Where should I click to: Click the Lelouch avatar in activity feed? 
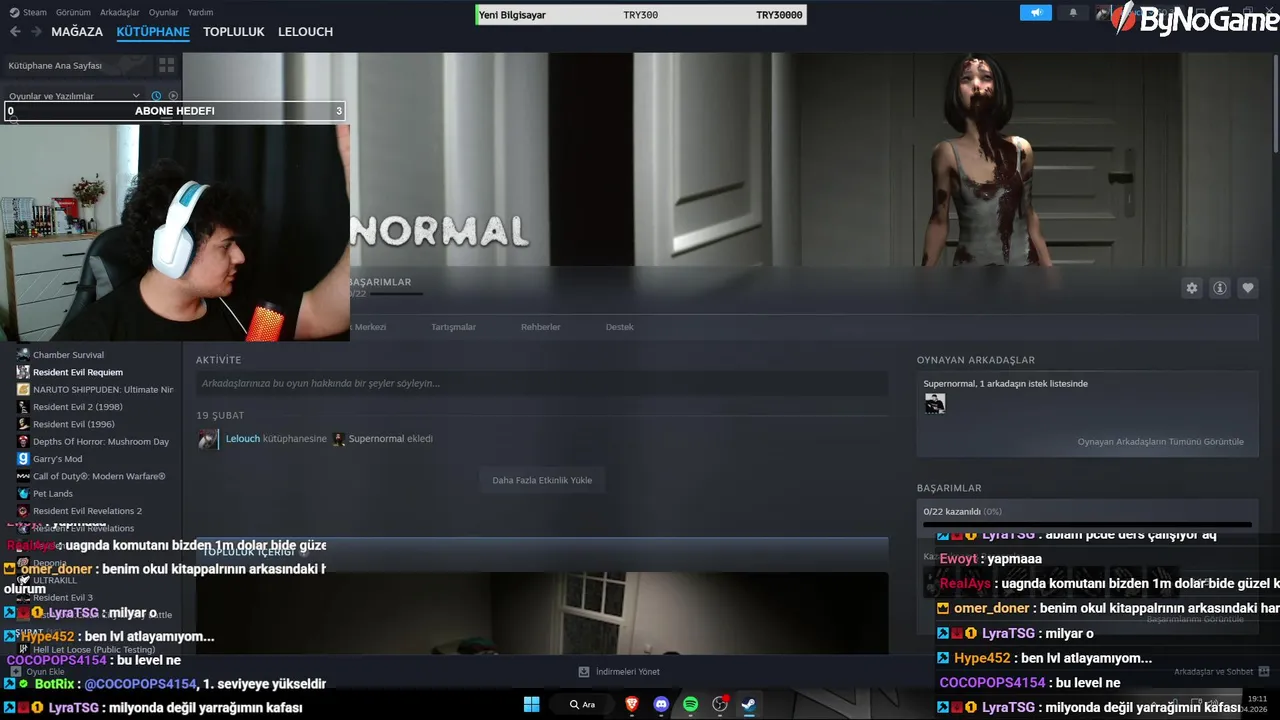click(x=208, y=439)
